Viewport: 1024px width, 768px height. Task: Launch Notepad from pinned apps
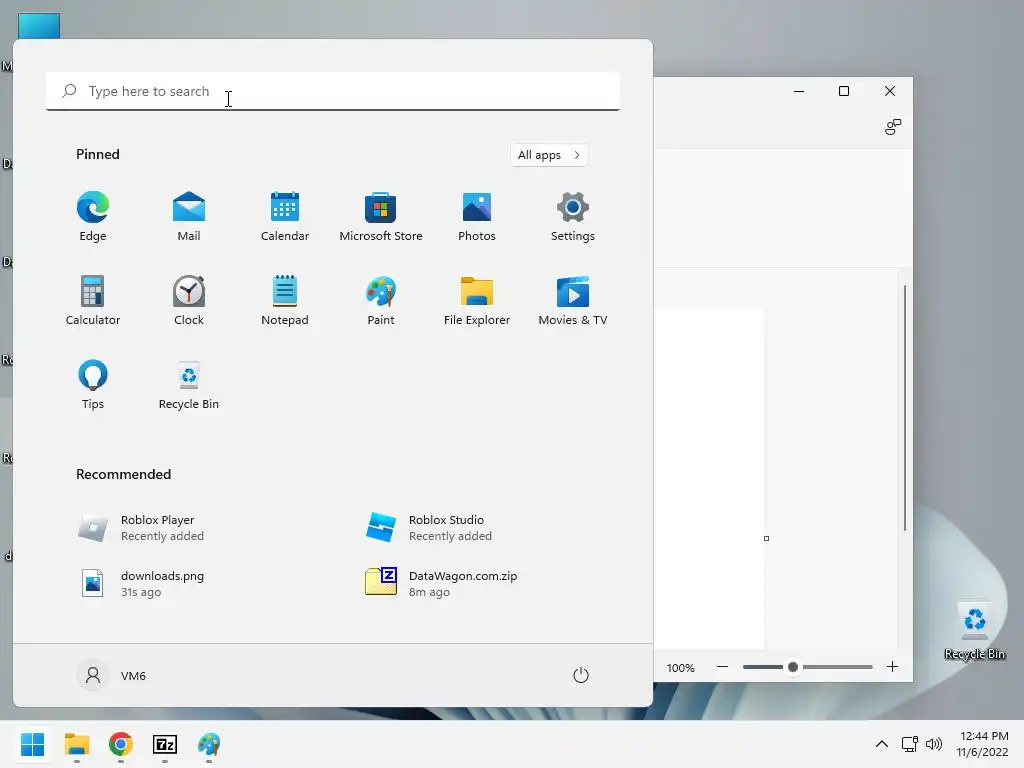pyautogui.click(x=285, y=300)
